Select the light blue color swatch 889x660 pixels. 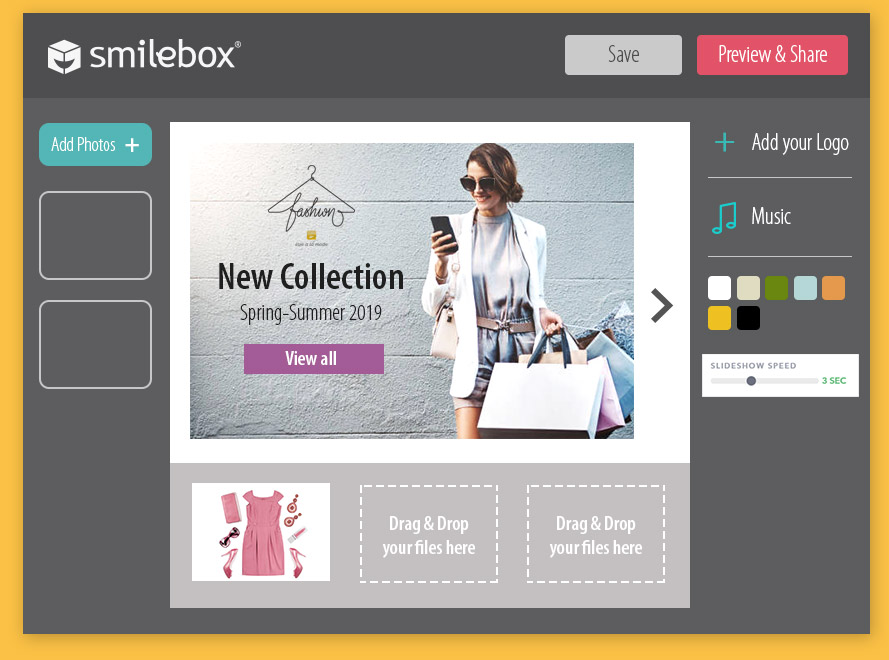(x=805, y=288)
